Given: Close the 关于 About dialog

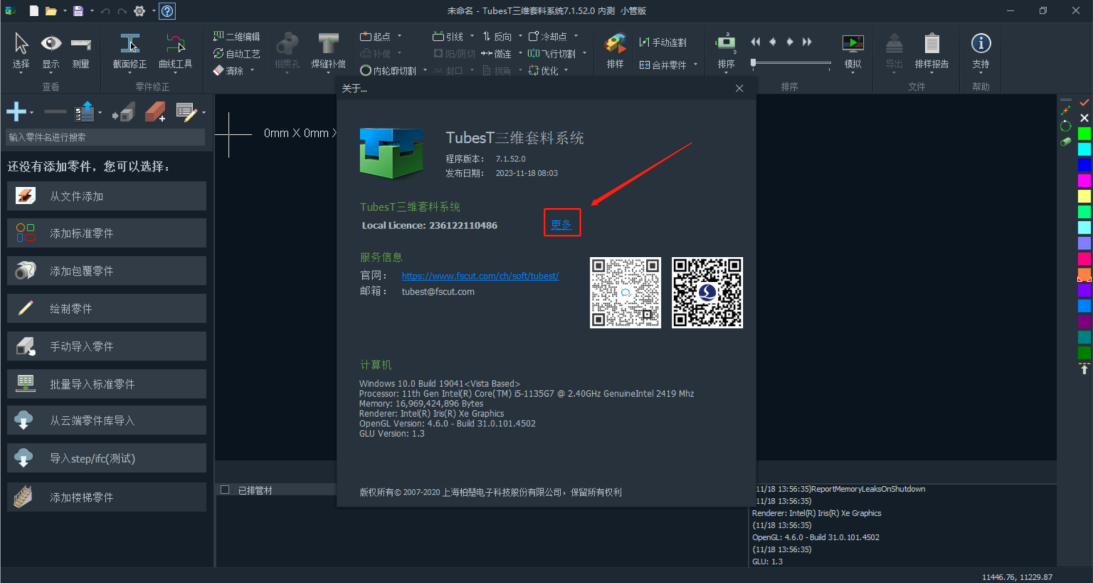Looking at the screenshot, I should [740, 89].
